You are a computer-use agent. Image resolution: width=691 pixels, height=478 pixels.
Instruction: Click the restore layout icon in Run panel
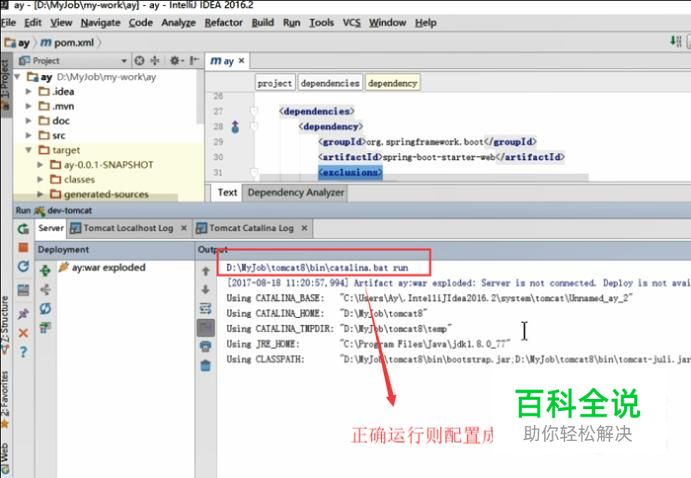coord(23,289)
